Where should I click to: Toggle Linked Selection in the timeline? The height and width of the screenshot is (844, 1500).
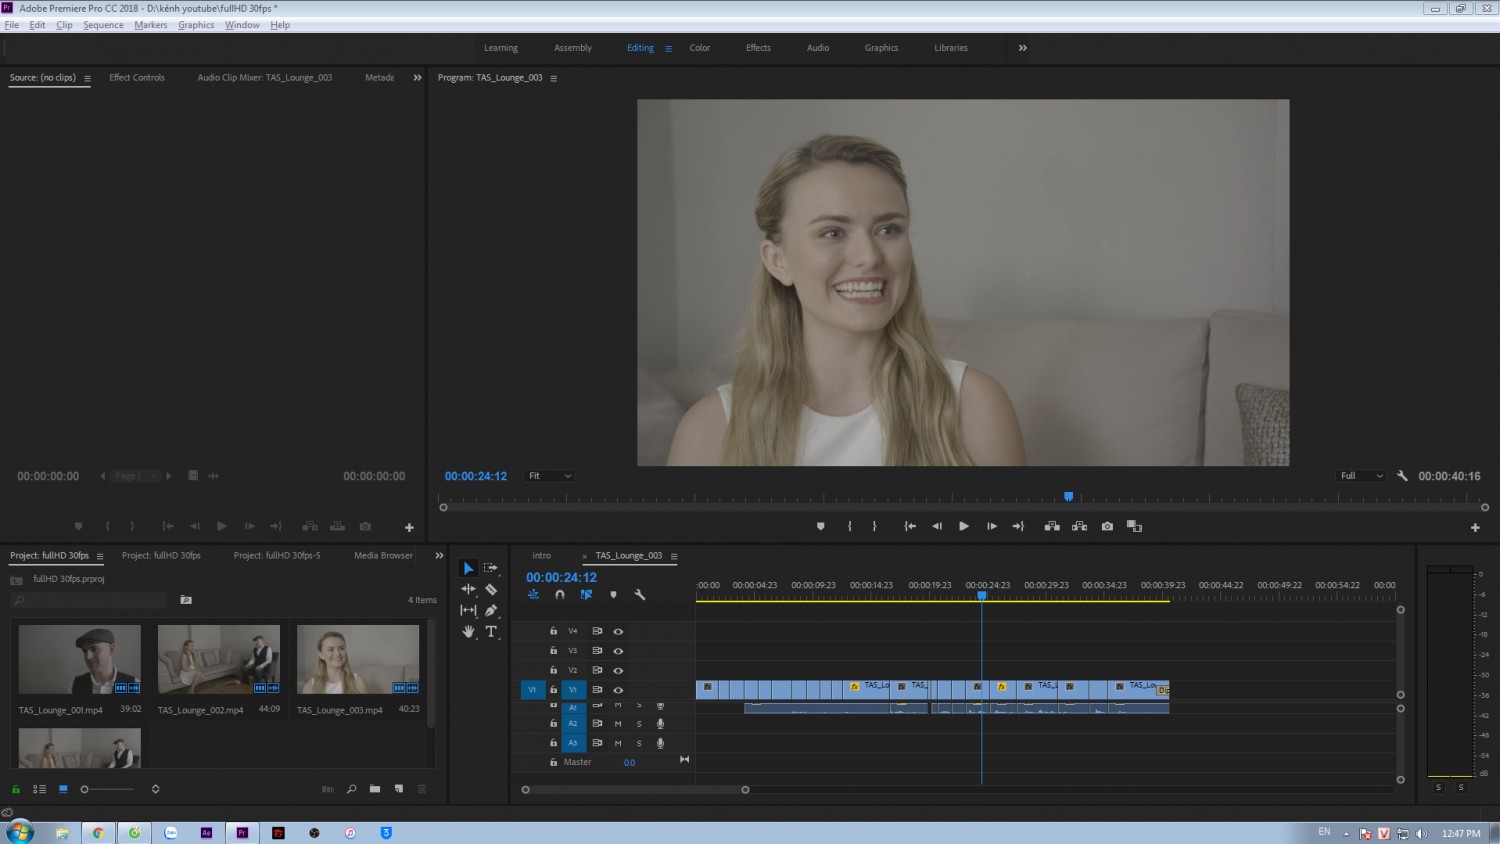point(586,595)
